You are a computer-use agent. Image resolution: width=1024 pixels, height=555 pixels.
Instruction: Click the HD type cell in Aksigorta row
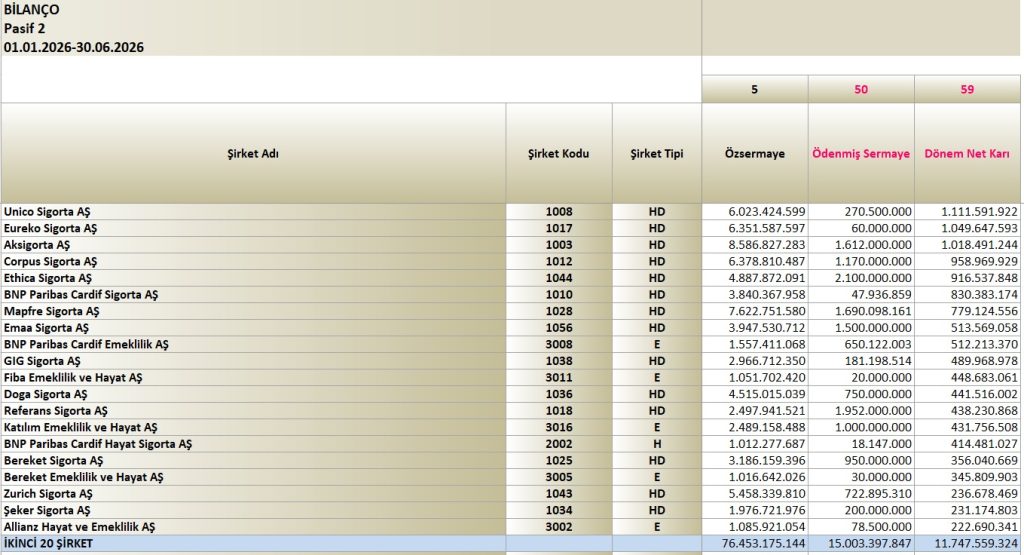pyautogui.click(x=657, y=245)
